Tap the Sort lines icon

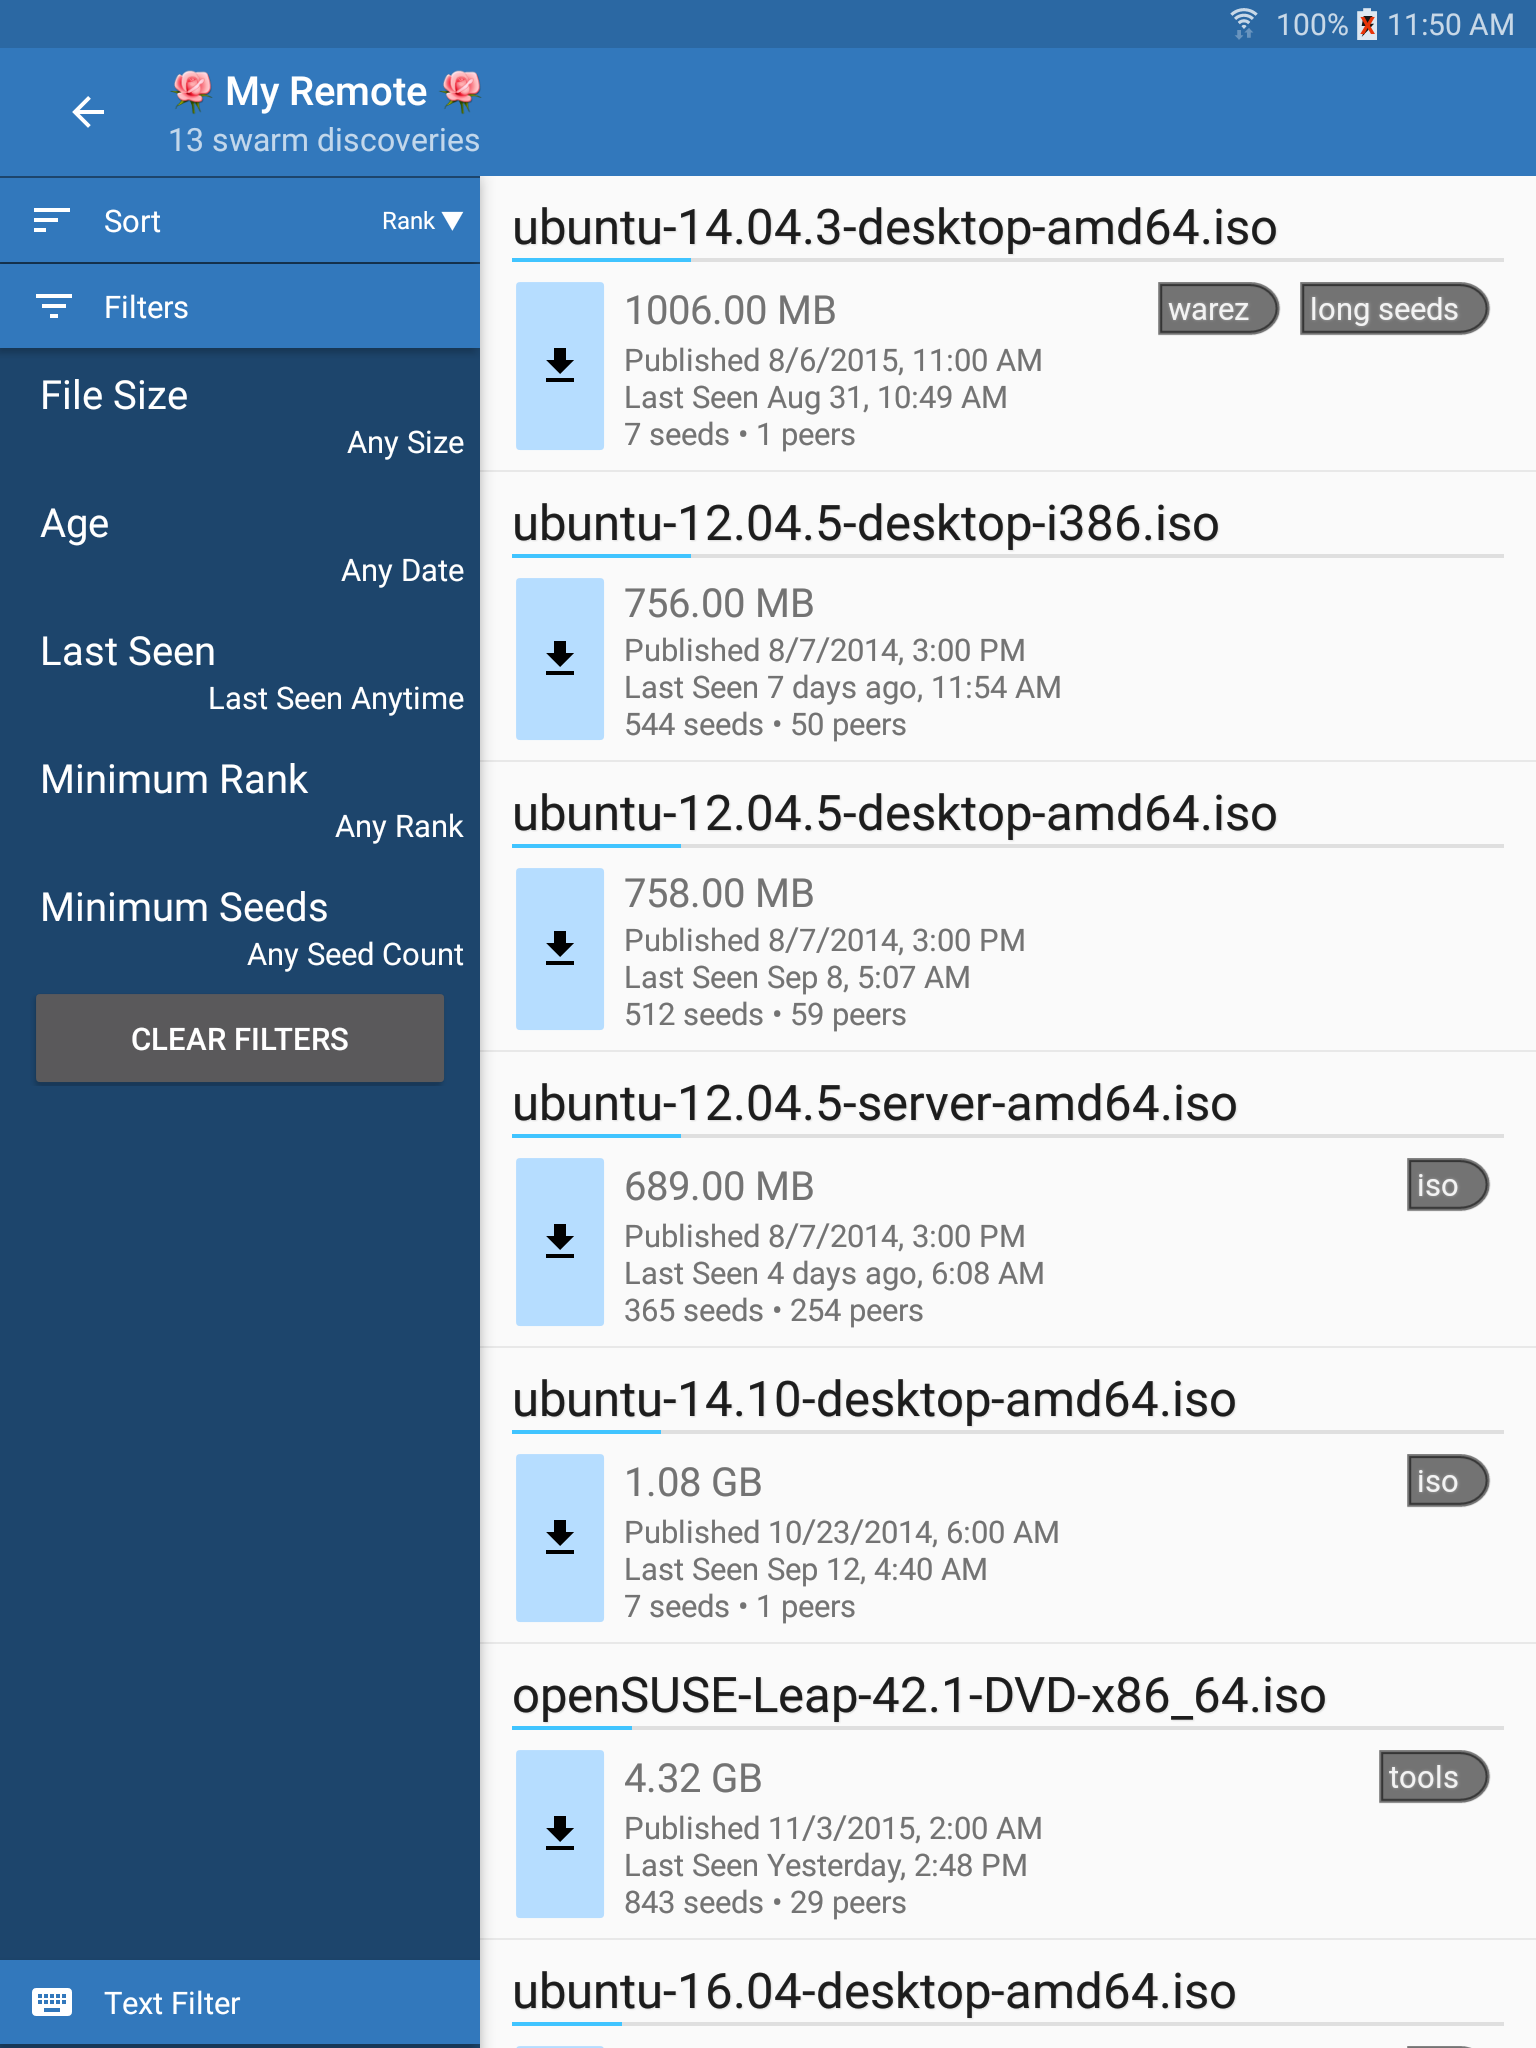[x=52, y=220]
